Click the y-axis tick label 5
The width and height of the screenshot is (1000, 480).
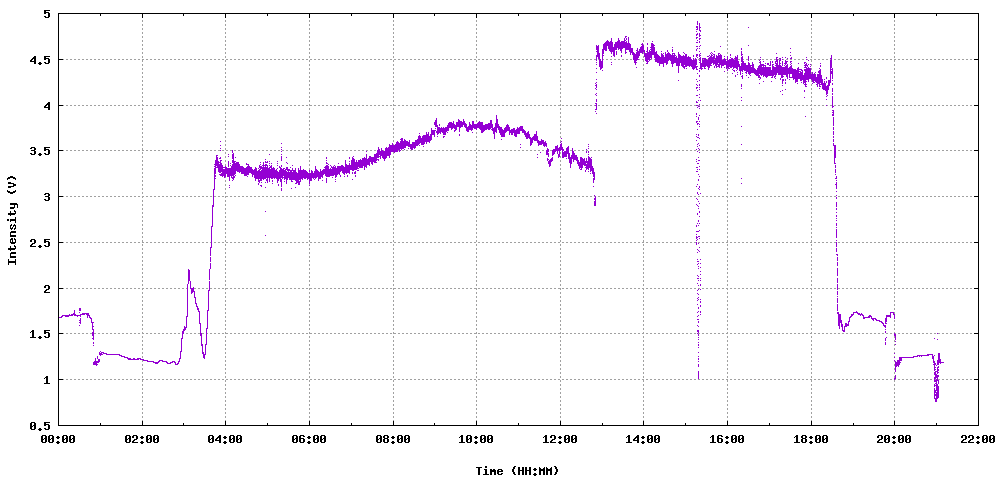click(49, 14)
